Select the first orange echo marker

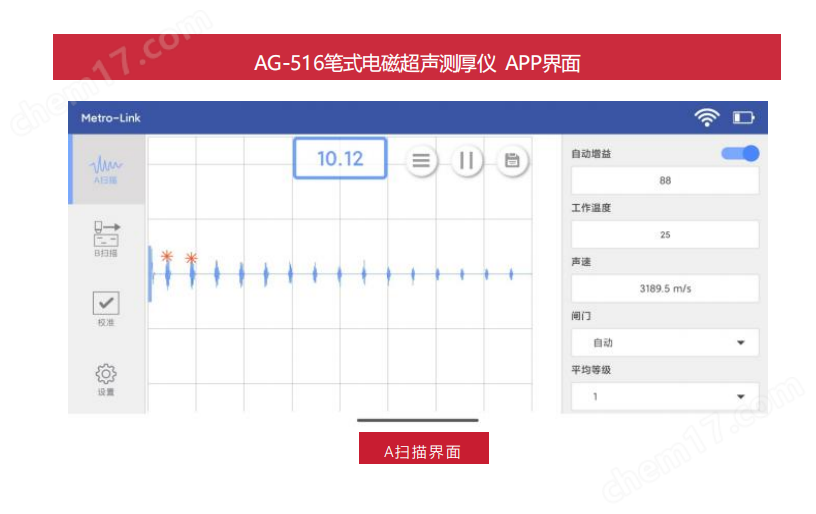pyautogui.click(x=167, y=256)
